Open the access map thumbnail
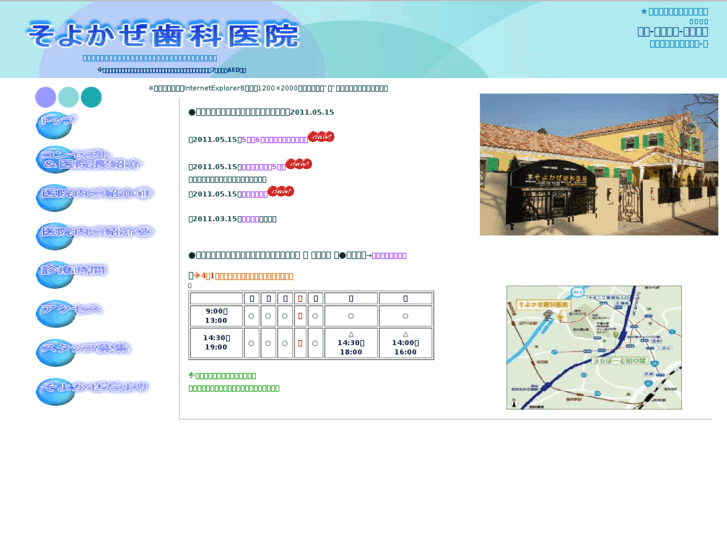727x545 pixels. [593, 347]
